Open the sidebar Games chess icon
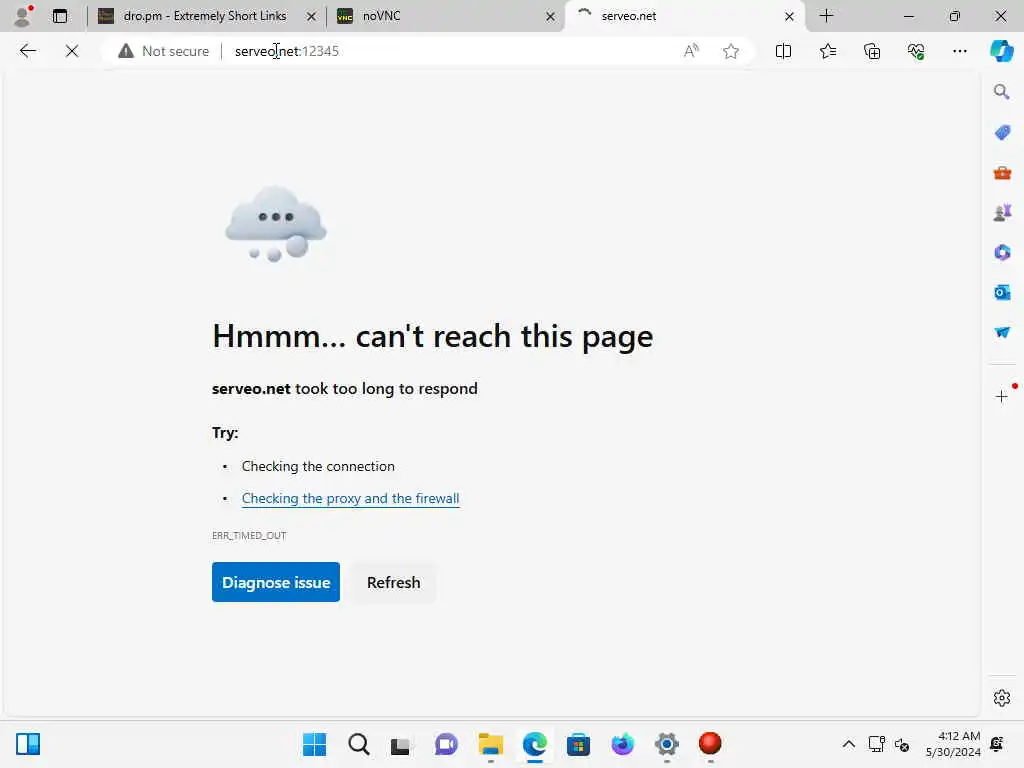This screenshot has height=768, width=1024. pyautogui.click(x=1002, y=213)
